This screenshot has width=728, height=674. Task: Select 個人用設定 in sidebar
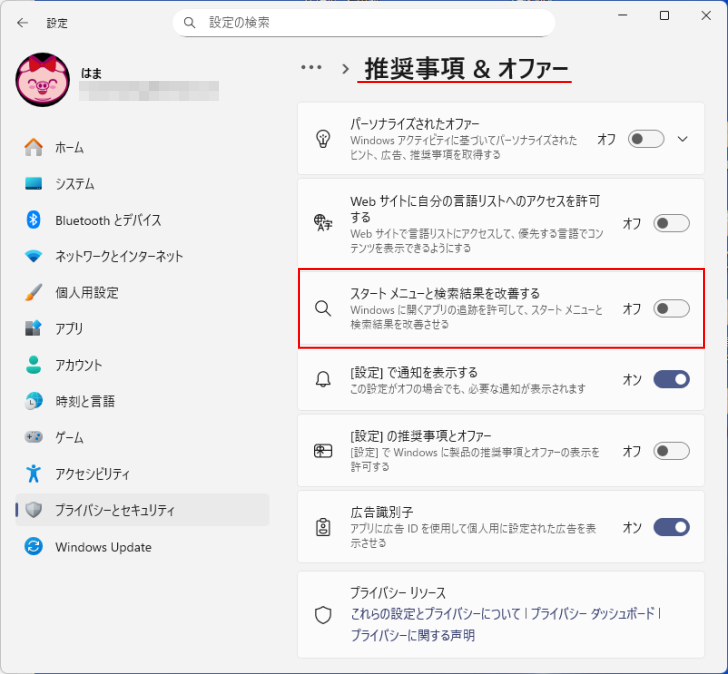(143, 292)
